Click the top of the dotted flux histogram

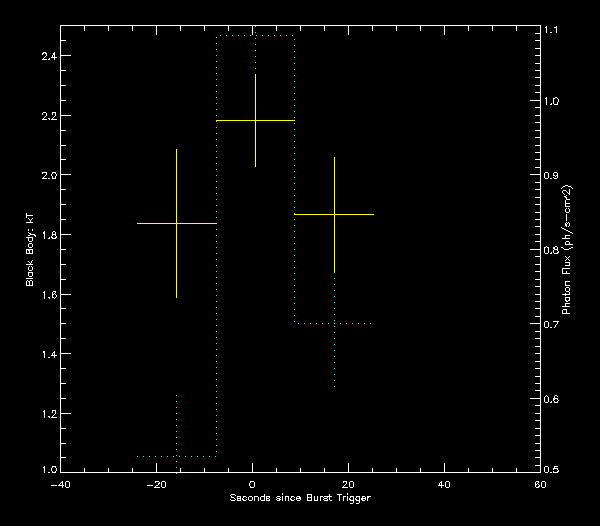pos(255,36)
